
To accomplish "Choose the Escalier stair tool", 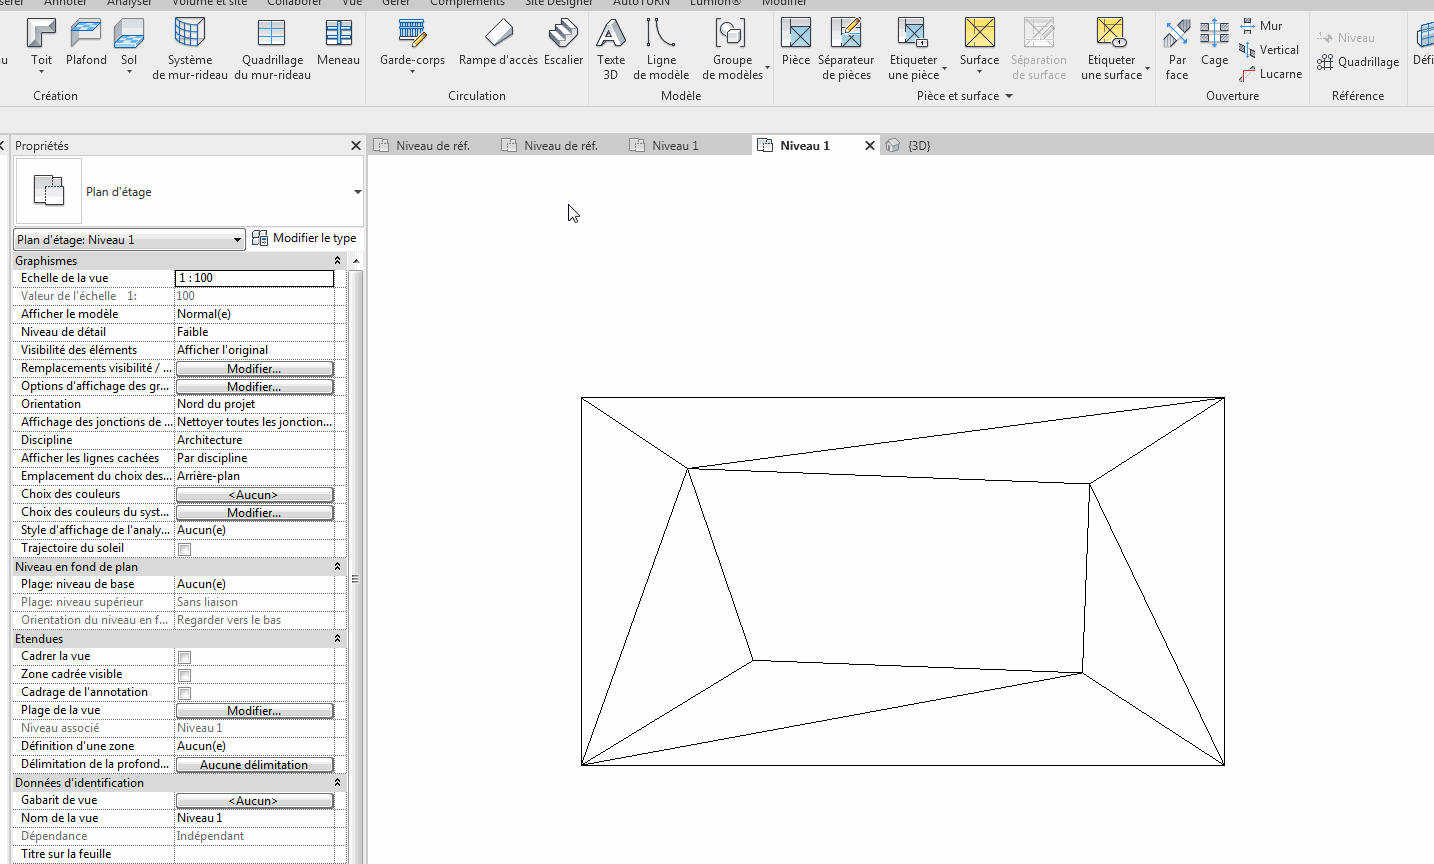I will [x=563, y=43].
